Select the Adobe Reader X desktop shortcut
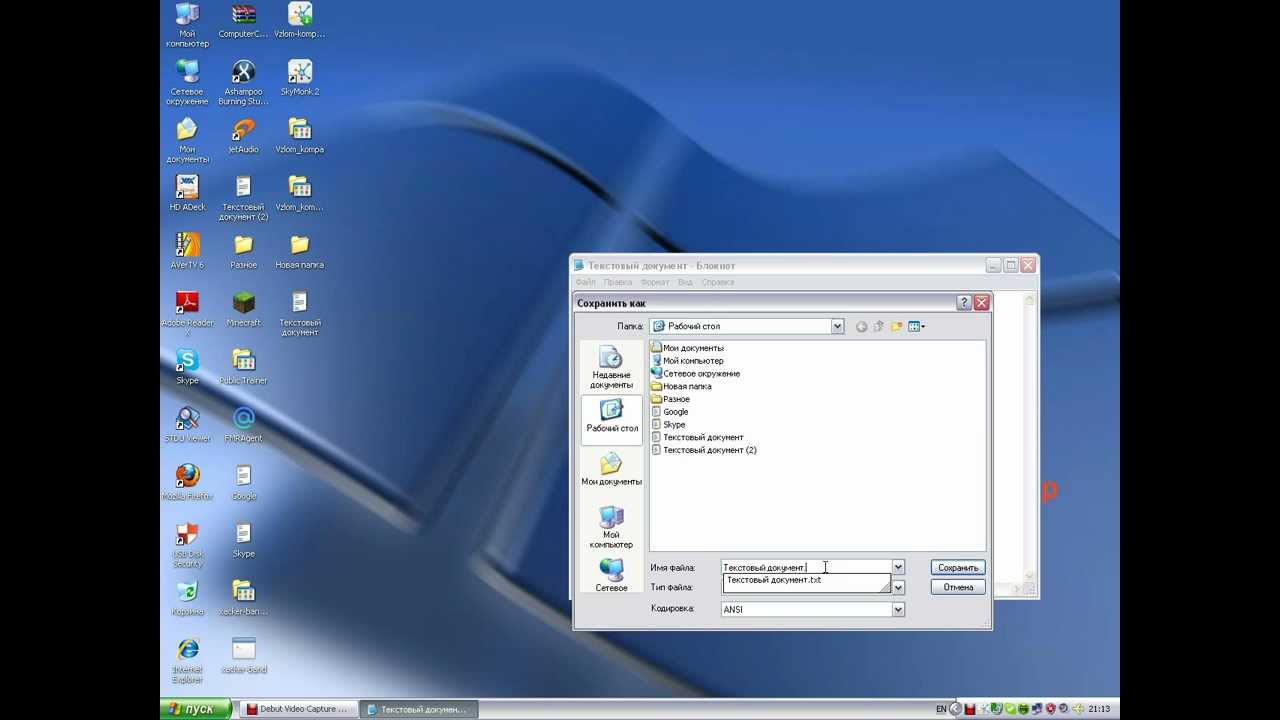1280x720 pixels. [x=187, y=314]
